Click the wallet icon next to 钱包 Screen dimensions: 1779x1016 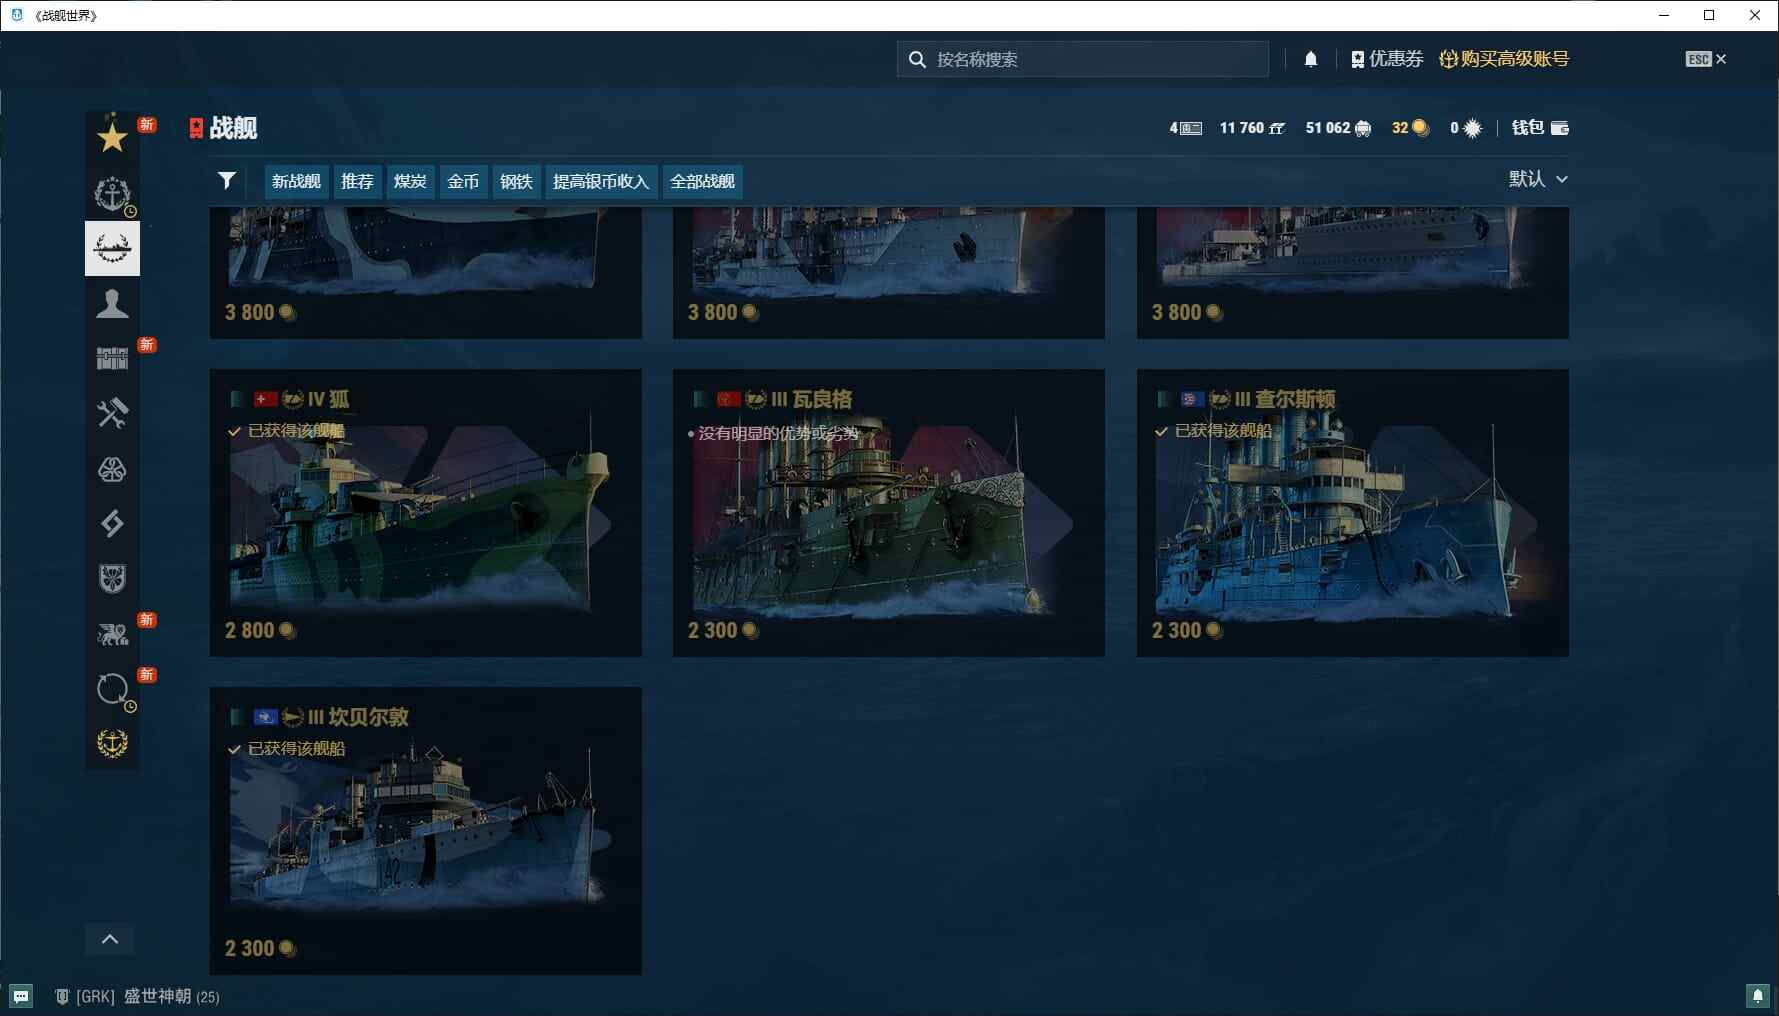click(x=1559, y=128)
